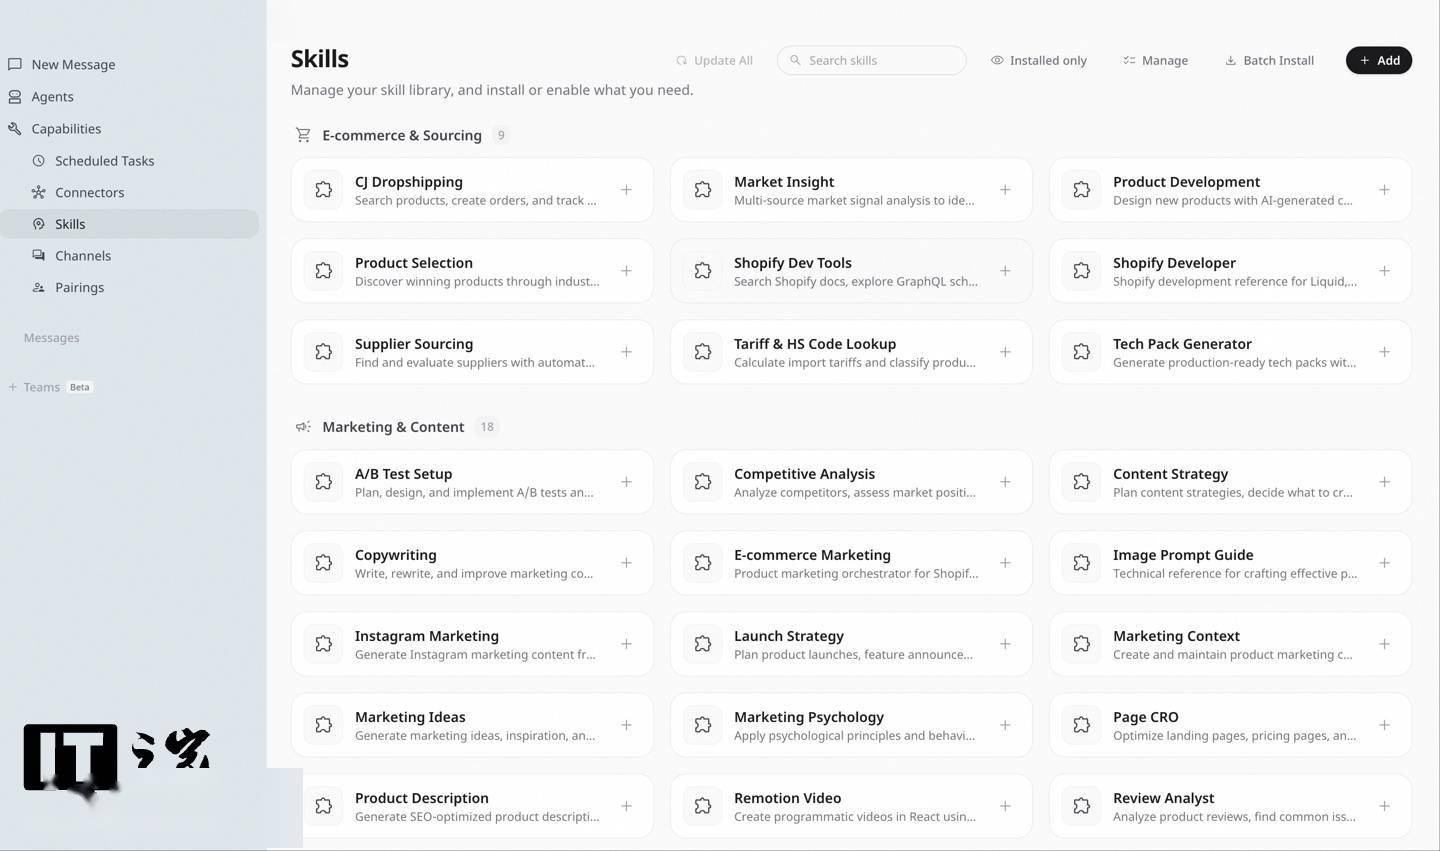
Task: Toggle the Installed only filter
Action: 1038,60
